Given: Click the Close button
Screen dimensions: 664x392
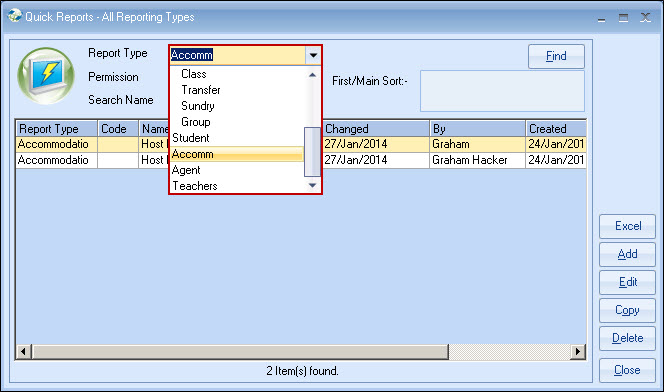Looking at the screenshot, I should [x=628, y=370].
